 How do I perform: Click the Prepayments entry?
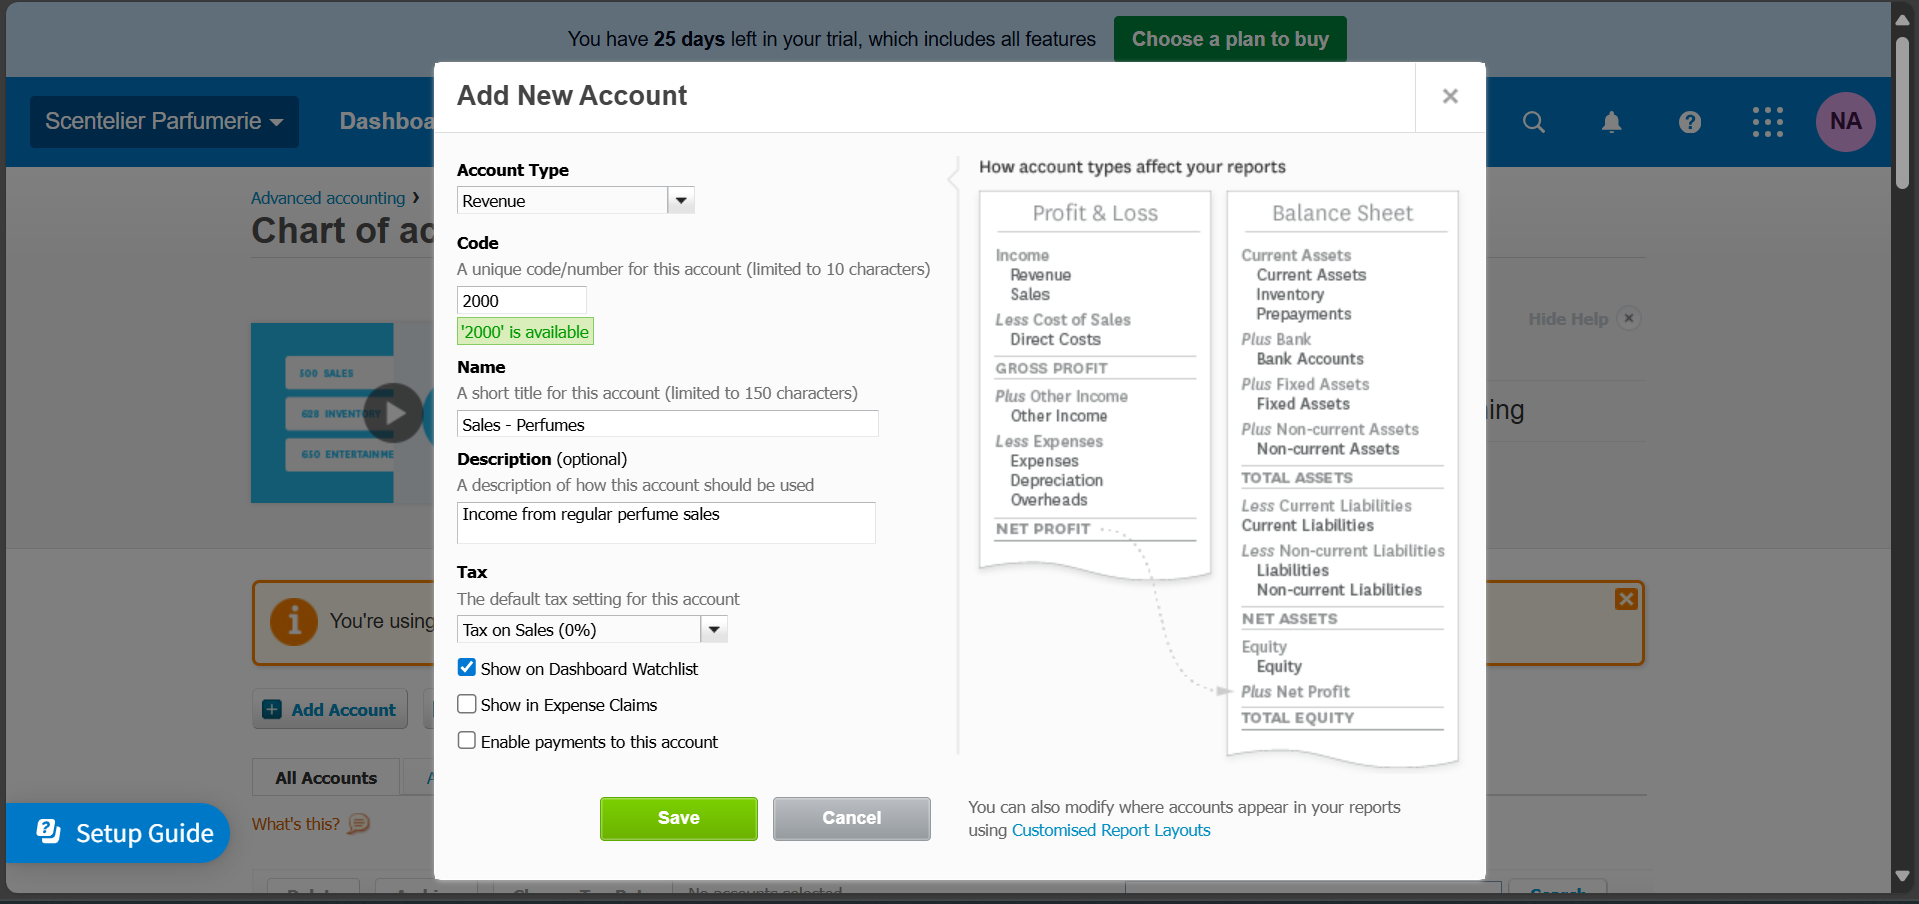point(1304,314)
